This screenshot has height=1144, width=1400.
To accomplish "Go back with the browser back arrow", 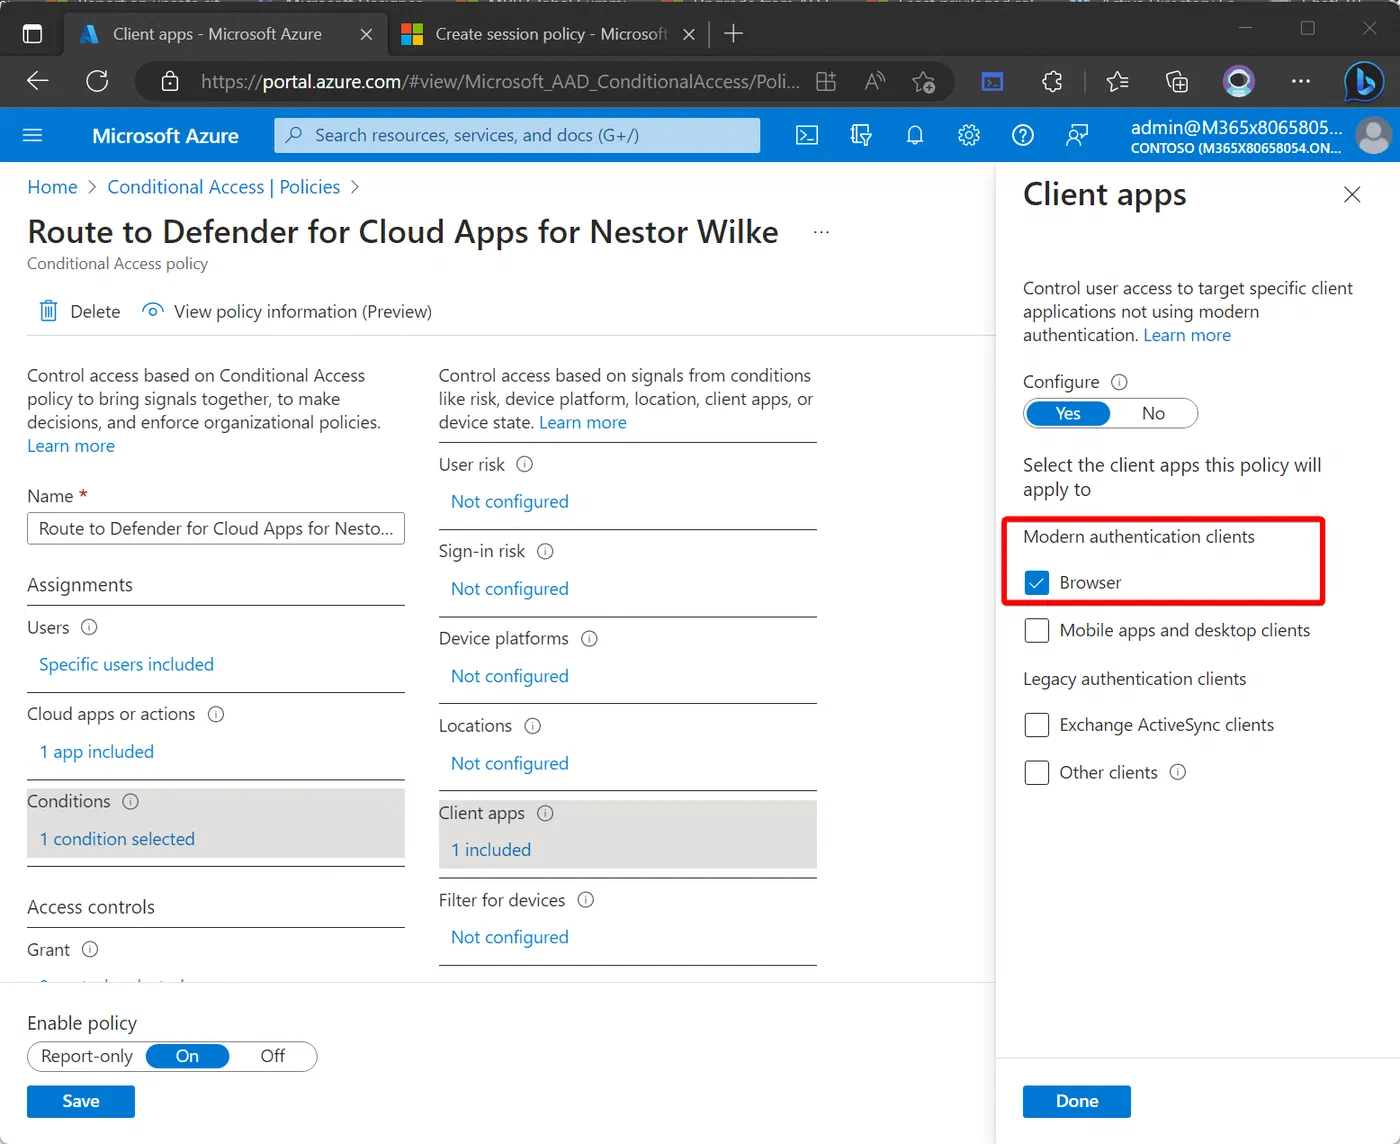I will tap(38, 81).
